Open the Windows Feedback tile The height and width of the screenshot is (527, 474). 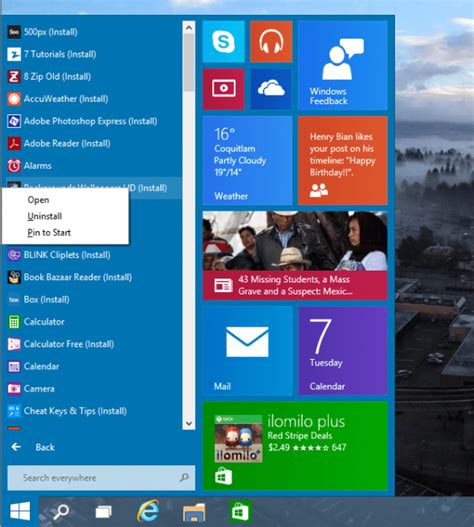pyautogui.click(x=343, y=65)
